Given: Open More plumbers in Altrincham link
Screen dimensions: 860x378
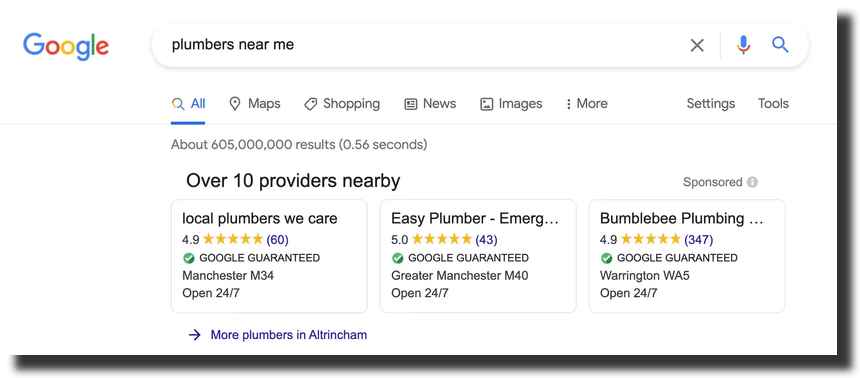Looking at the screenshot, I should pos(288,335).
